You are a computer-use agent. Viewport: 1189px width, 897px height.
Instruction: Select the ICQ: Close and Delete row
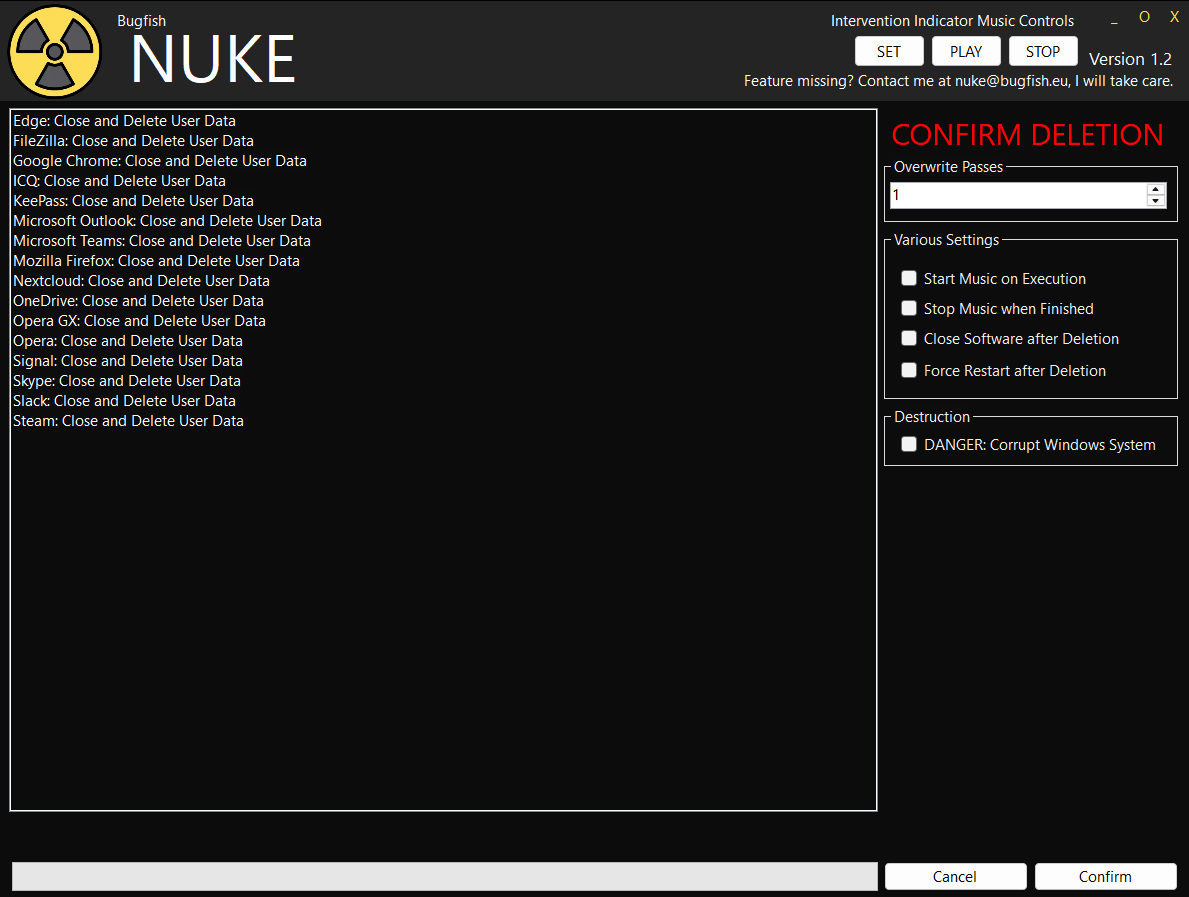pyautogui.click(x=444, y=180)
